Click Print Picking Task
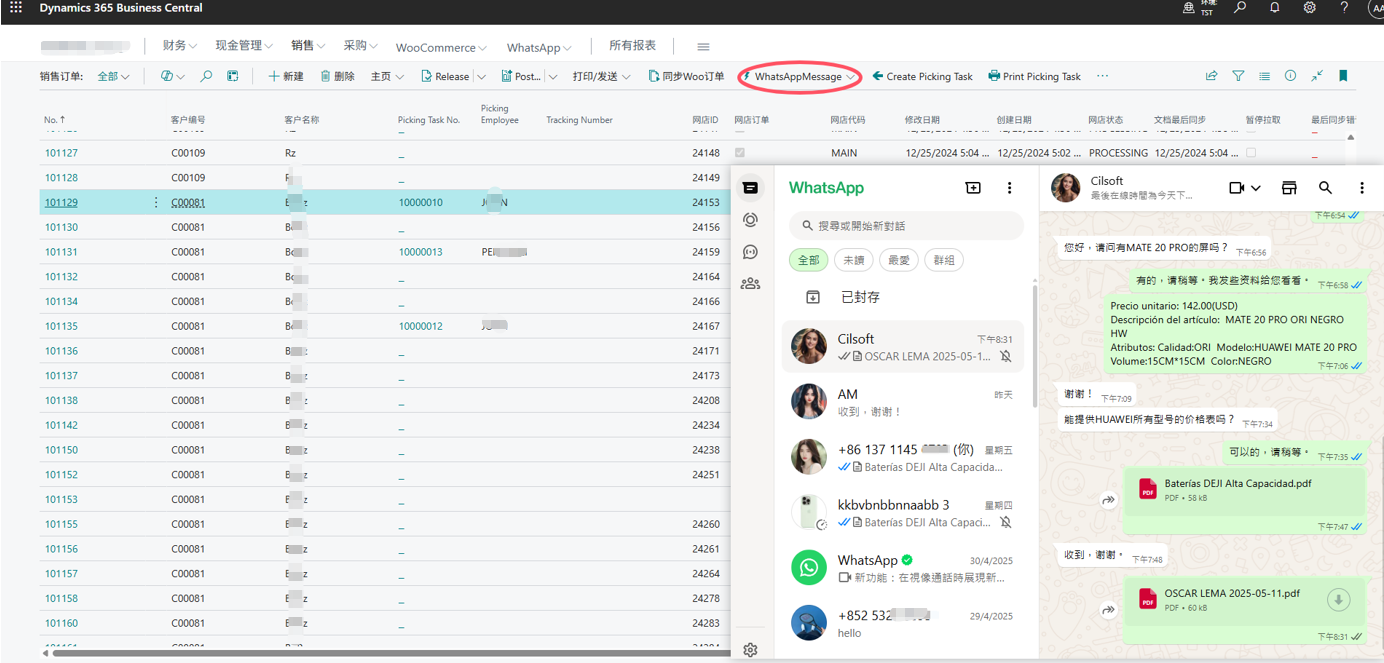Viewport: 1384px width, 663px height. [x=1034, y=76]
